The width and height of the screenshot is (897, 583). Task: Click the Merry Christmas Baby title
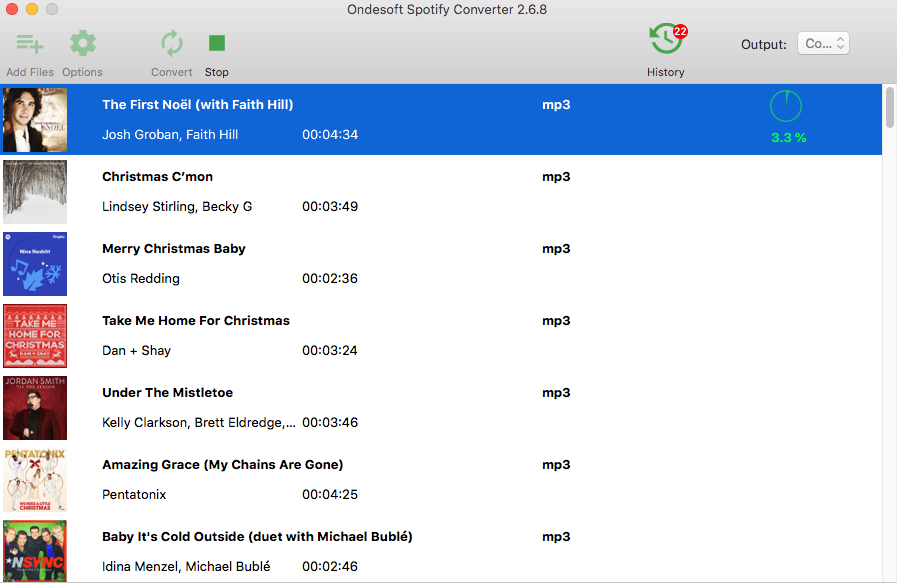click(x=174, y=249)
